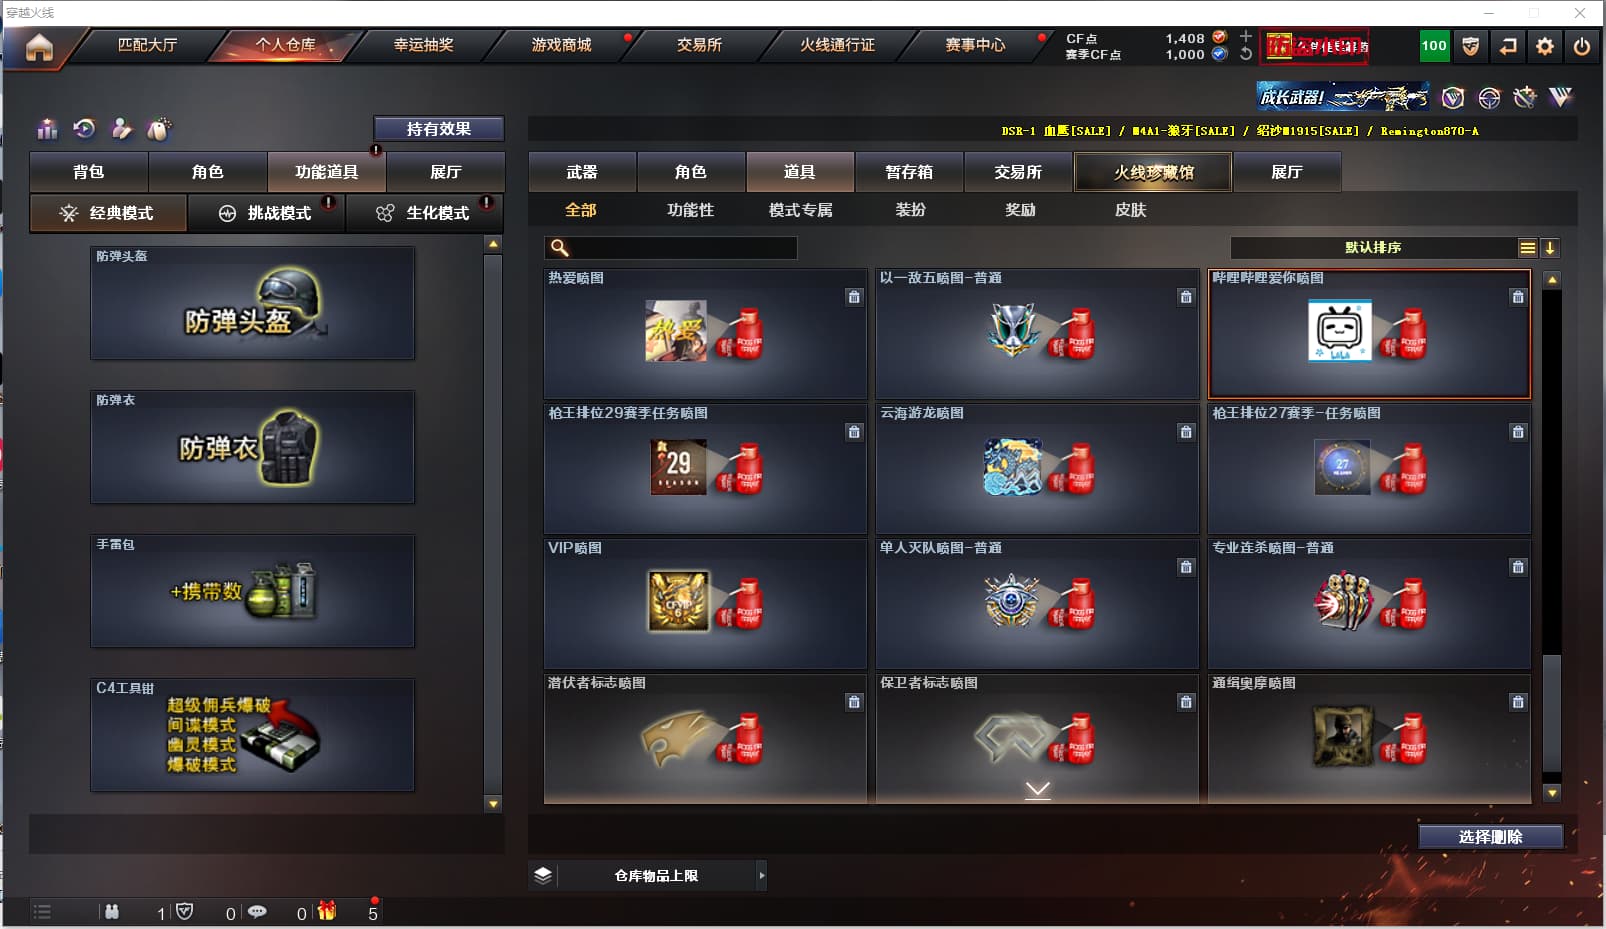This screenshot has height=929, width=1606.
Task: Click the power icon to exit game
Action: (x=1582, y=46)
